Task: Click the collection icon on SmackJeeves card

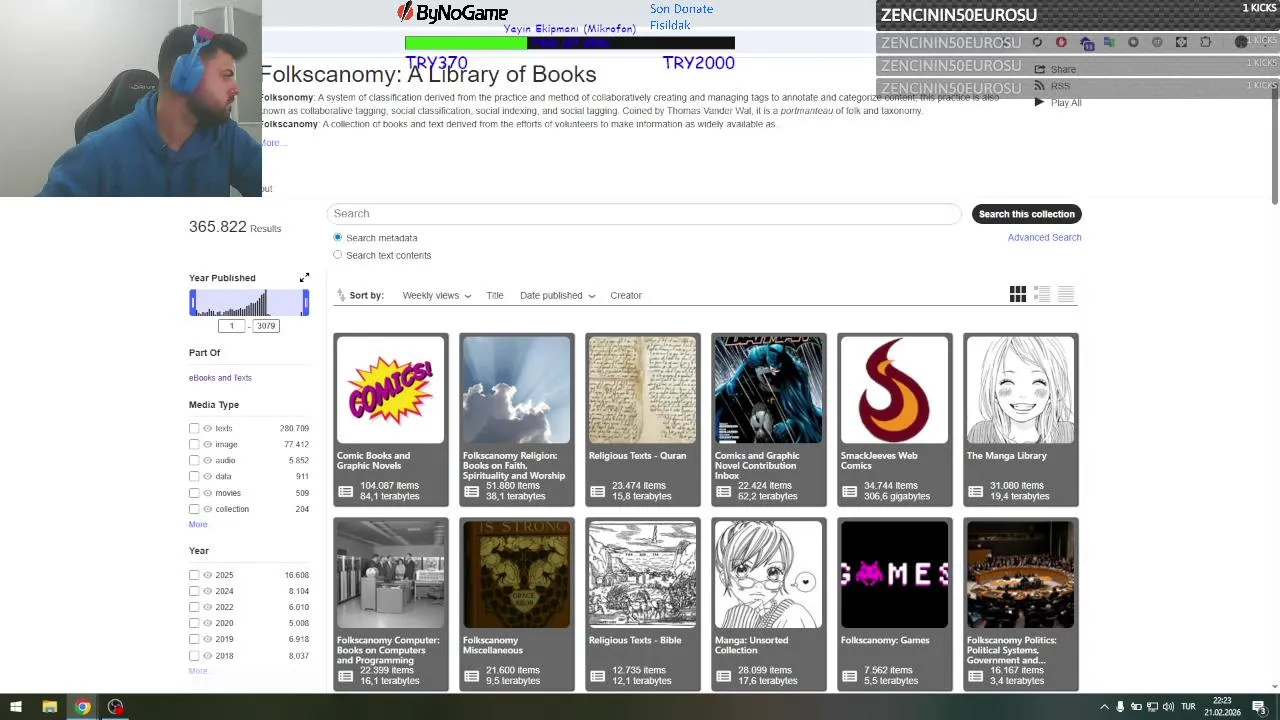Action: tap(849, 491)
